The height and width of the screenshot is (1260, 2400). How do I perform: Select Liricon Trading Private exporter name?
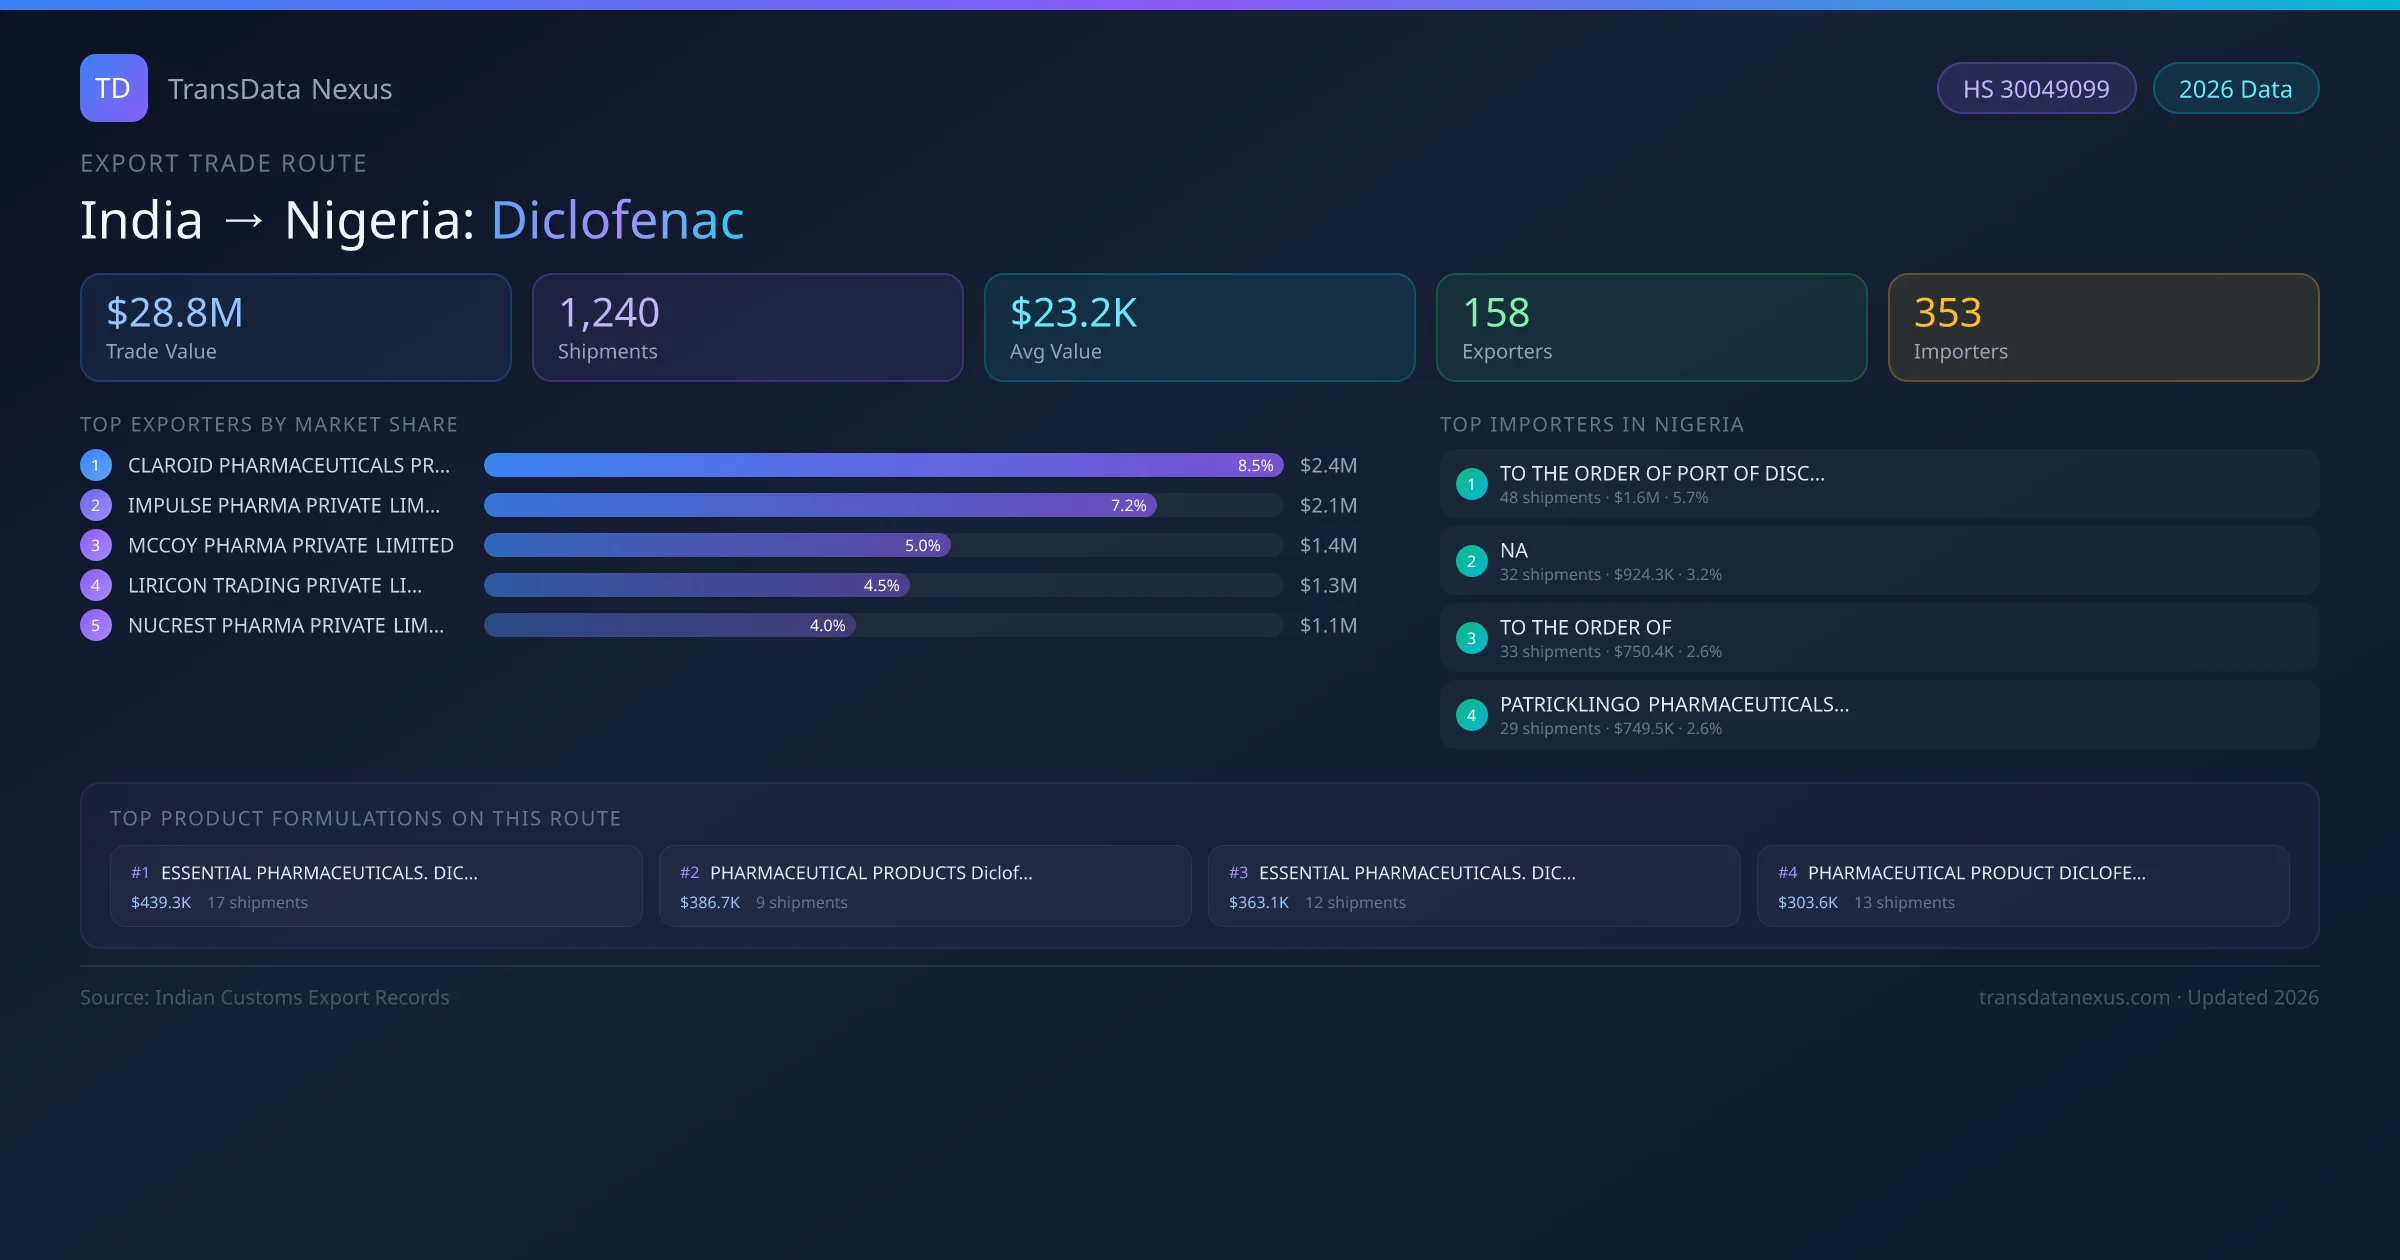tap(275, 585)
